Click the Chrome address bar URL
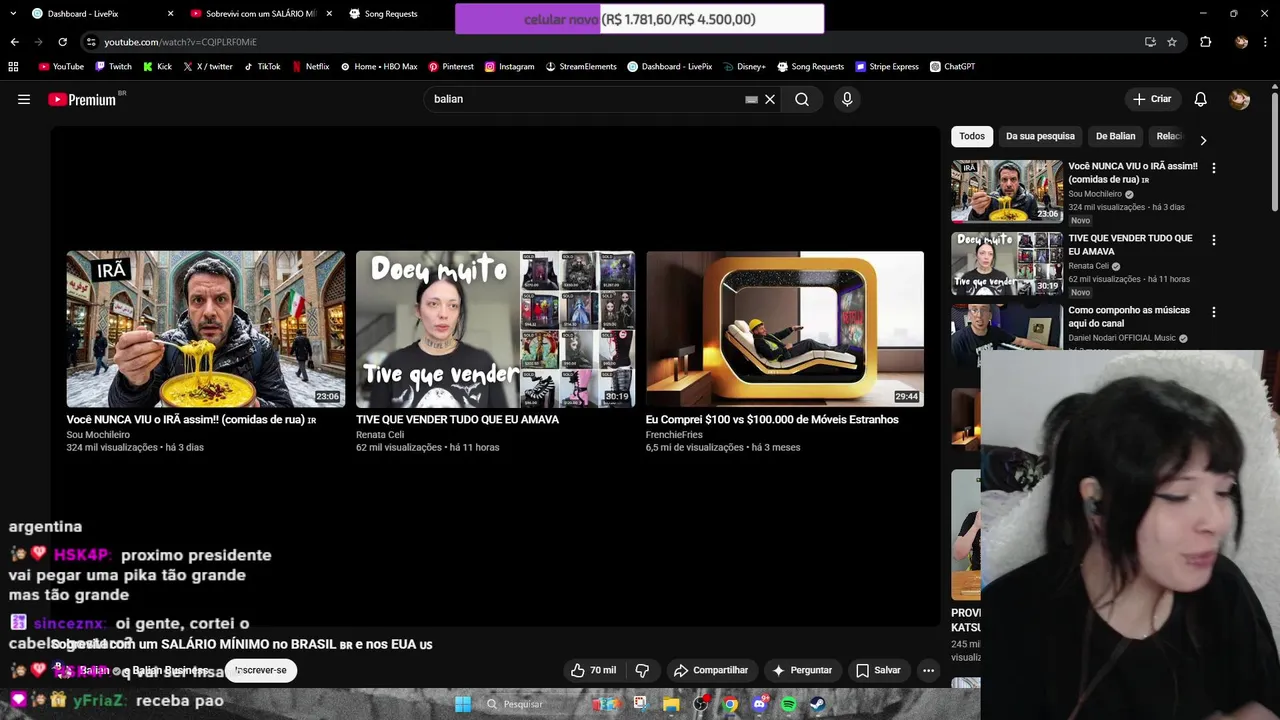 click(180, 42)
